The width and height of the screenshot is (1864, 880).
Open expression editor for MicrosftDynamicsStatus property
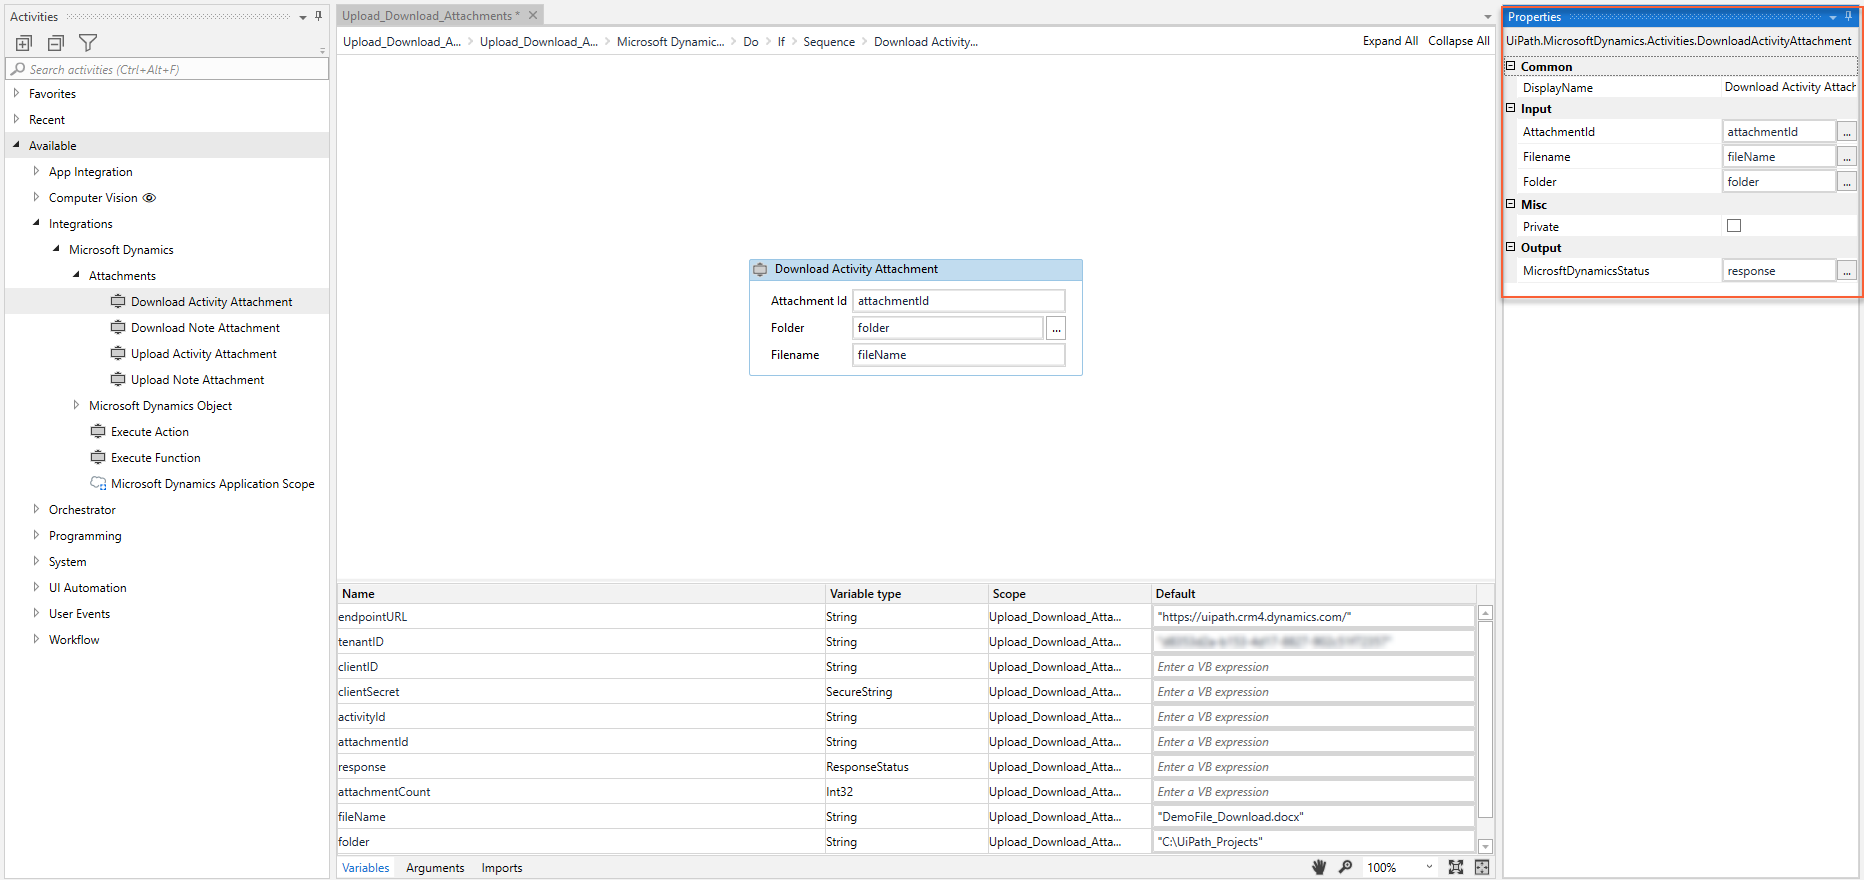(x=1847, y=271)
